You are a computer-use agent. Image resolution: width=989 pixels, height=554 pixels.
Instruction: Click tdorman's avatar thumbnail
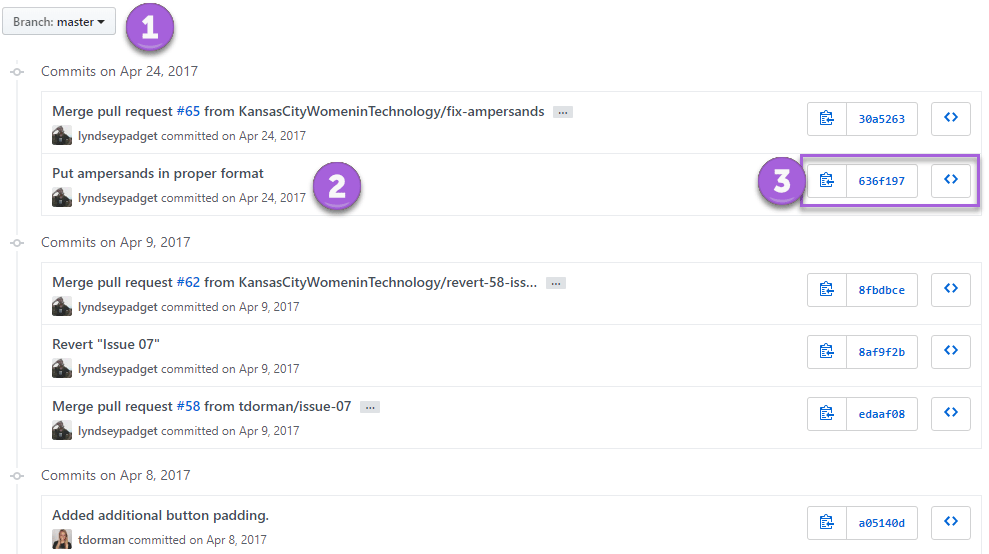[62, 539]
